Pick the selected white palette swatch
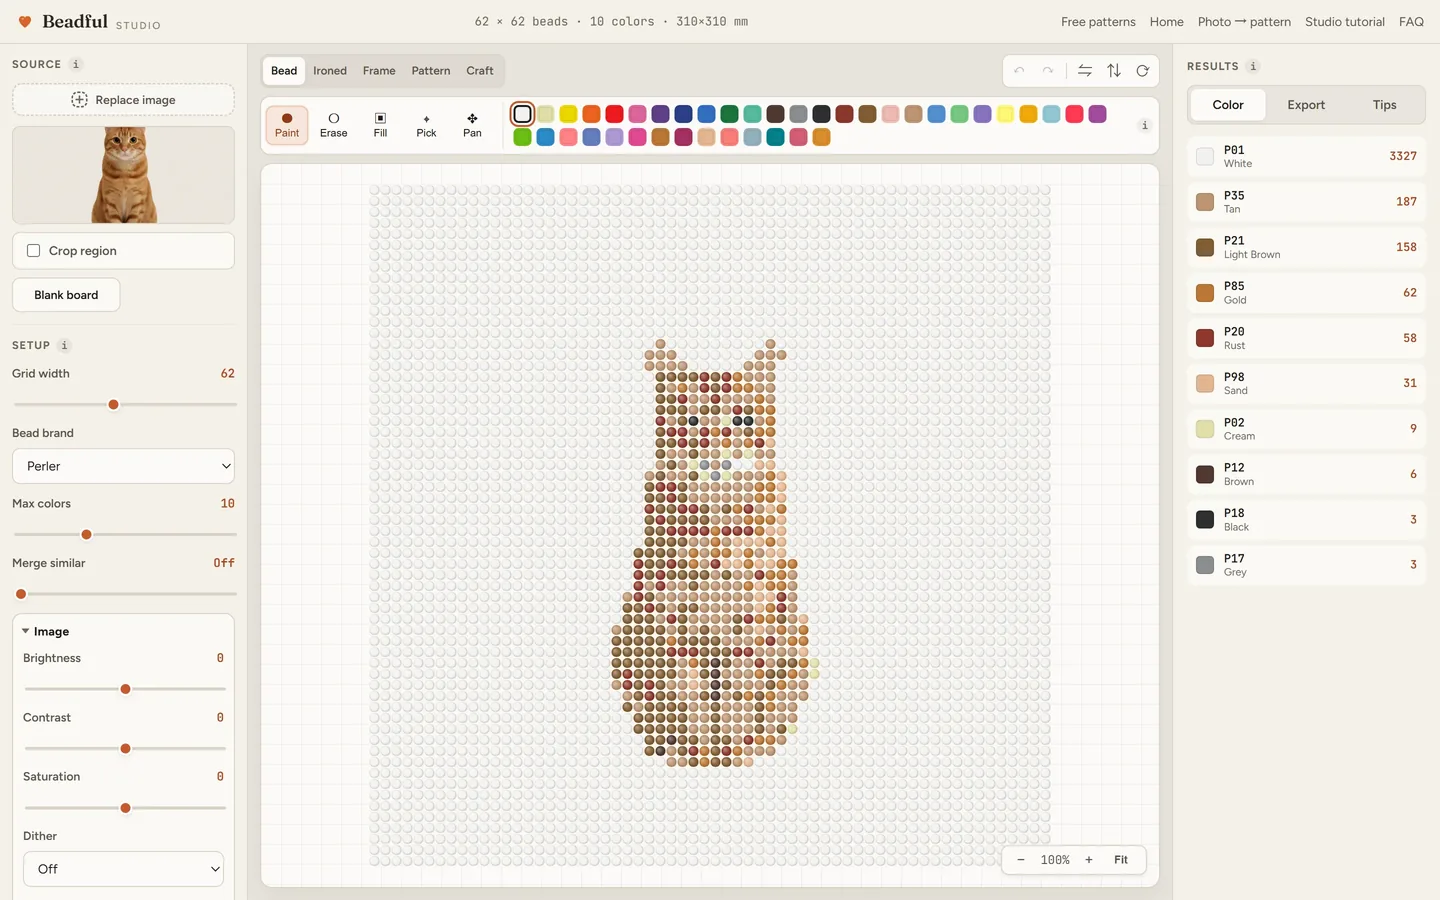The width and height of the screenshot is (1440, 900). (522, 114)
